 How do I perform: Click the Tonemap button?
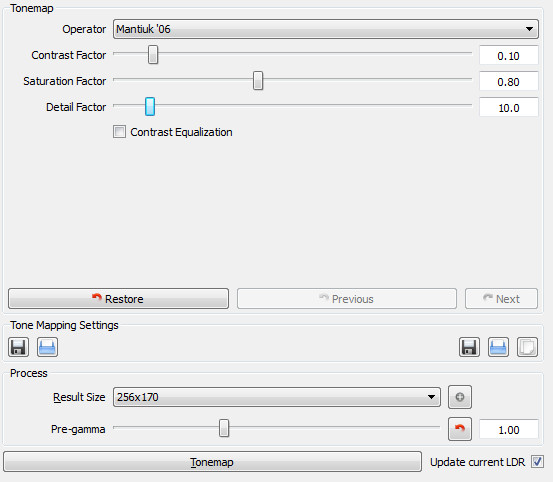pyautogui.click(x=213, y=462)
